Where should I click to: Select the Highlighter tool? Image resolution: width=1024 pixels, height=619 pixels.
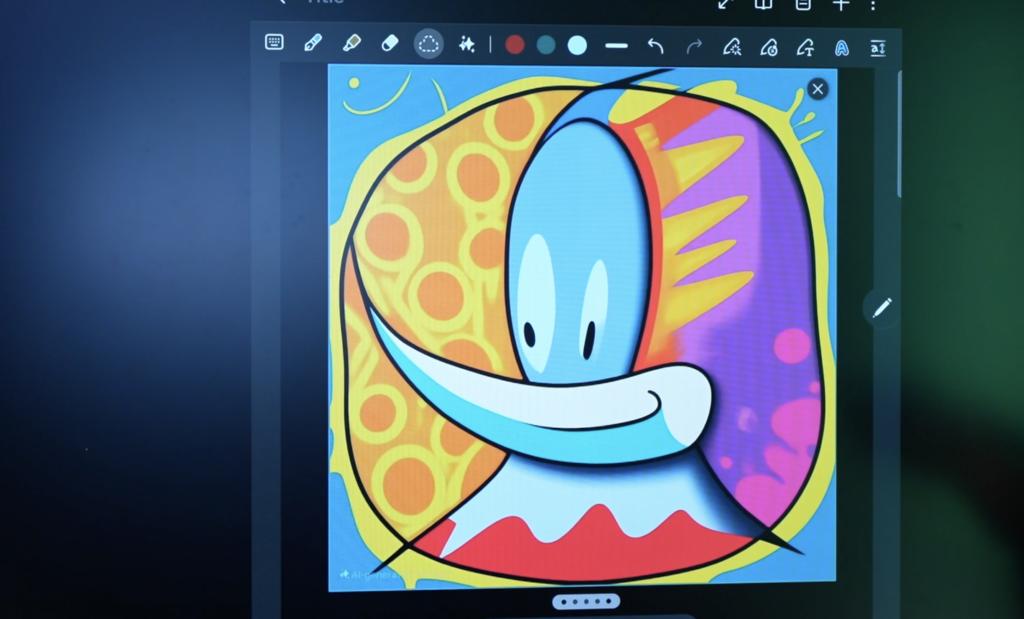(351, 43)
